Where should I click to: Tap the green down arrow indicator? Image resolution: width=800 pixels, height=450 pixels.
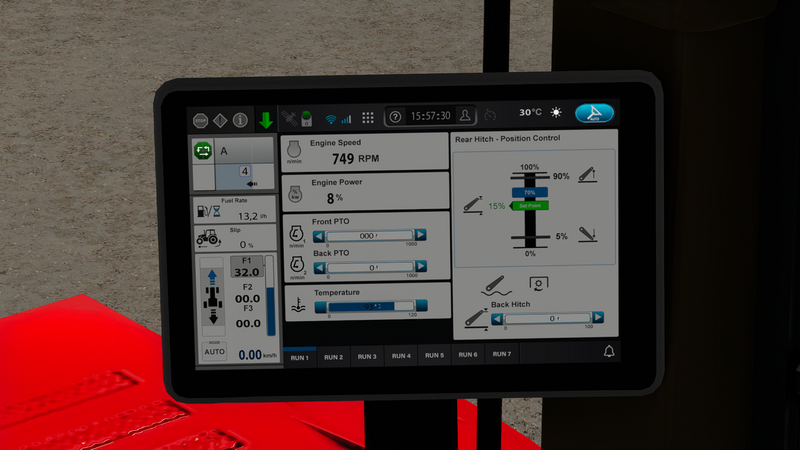[x=266, y=120]
